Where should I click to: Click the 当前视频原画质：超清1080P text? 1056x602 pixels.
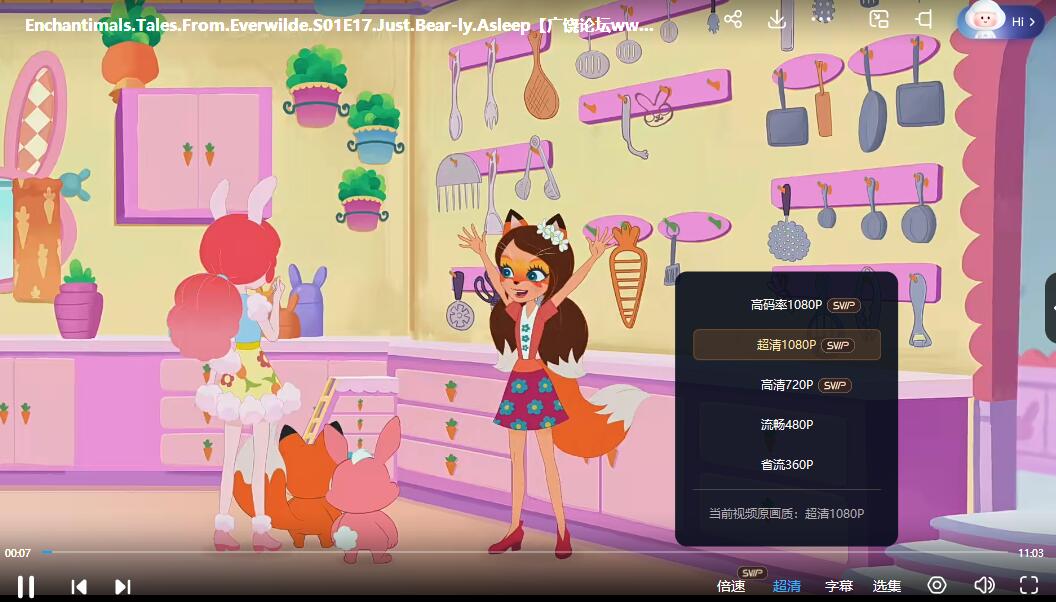[786, 513]
